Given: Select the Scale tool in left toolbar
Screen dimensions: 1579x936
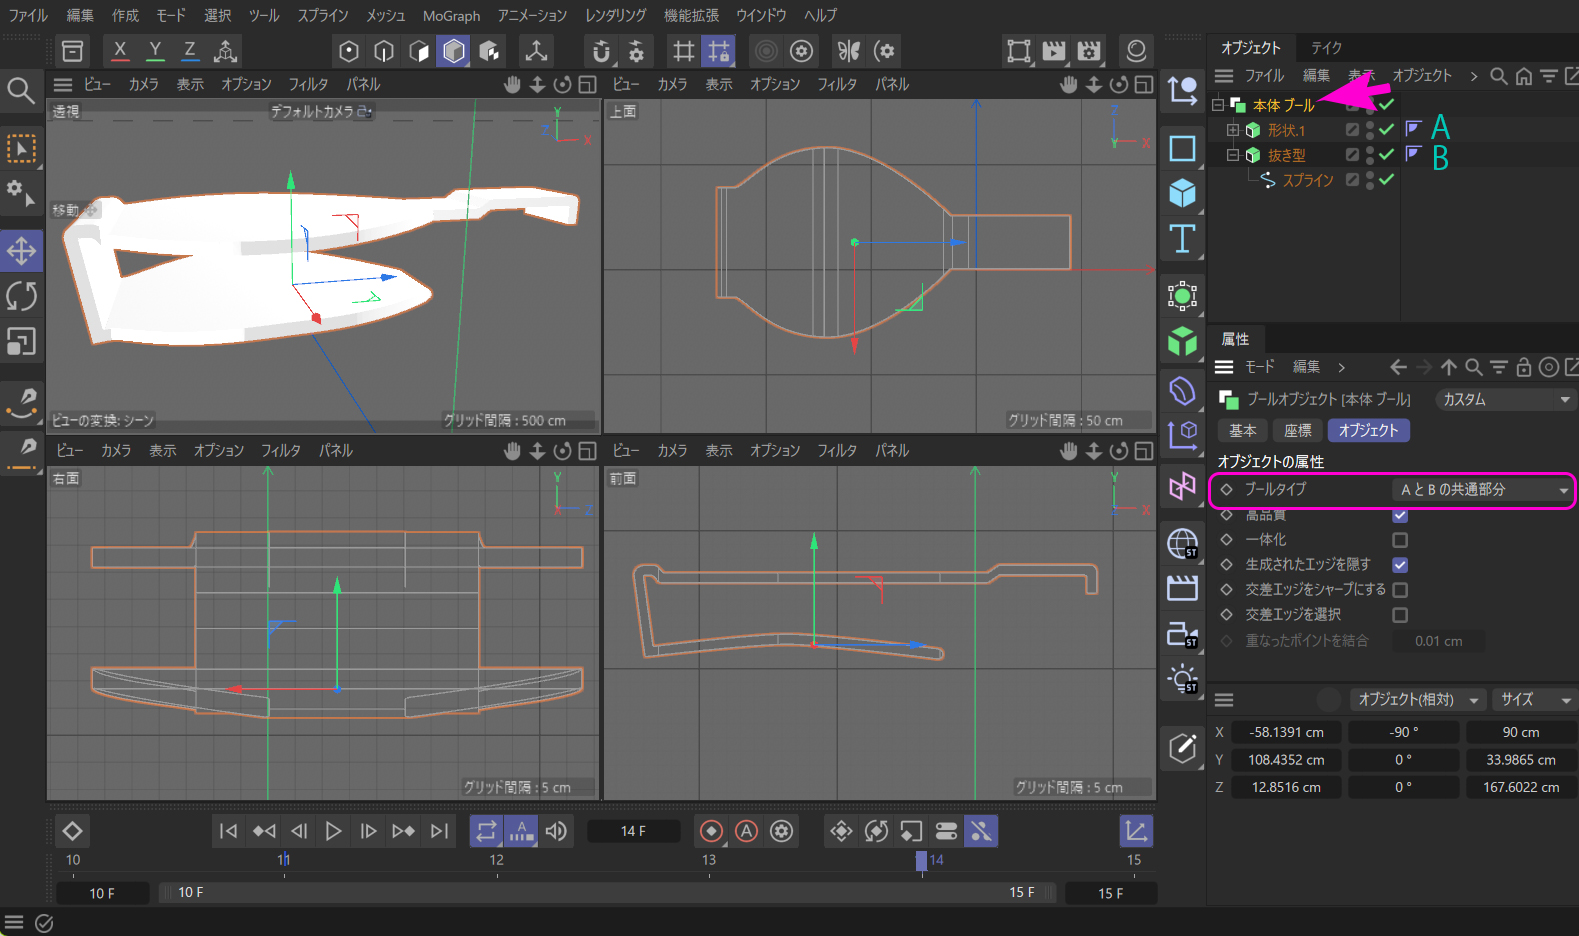Looking at the screenshot, I should pyautogui.click(x=21, y=342).
